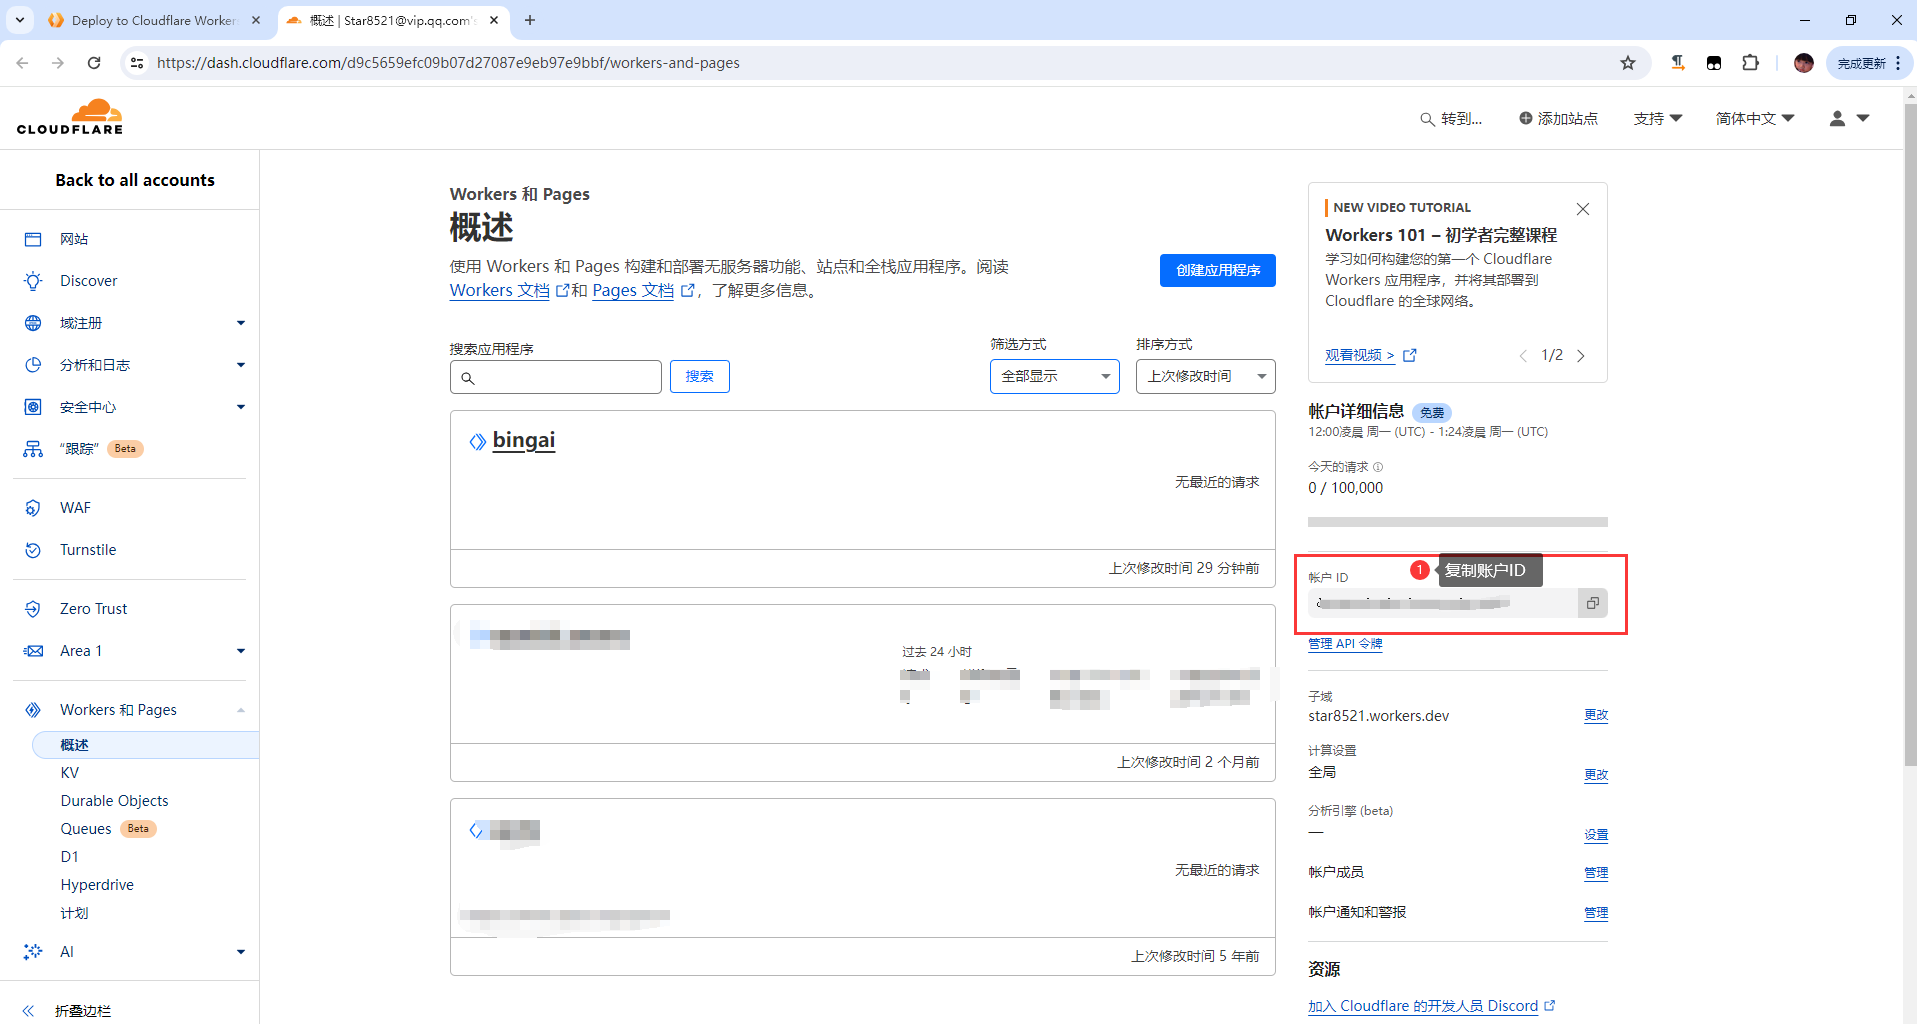Go to previous tutorial card arrow
Viewport: 1917px width, 1024px height.
(1523, 356)
